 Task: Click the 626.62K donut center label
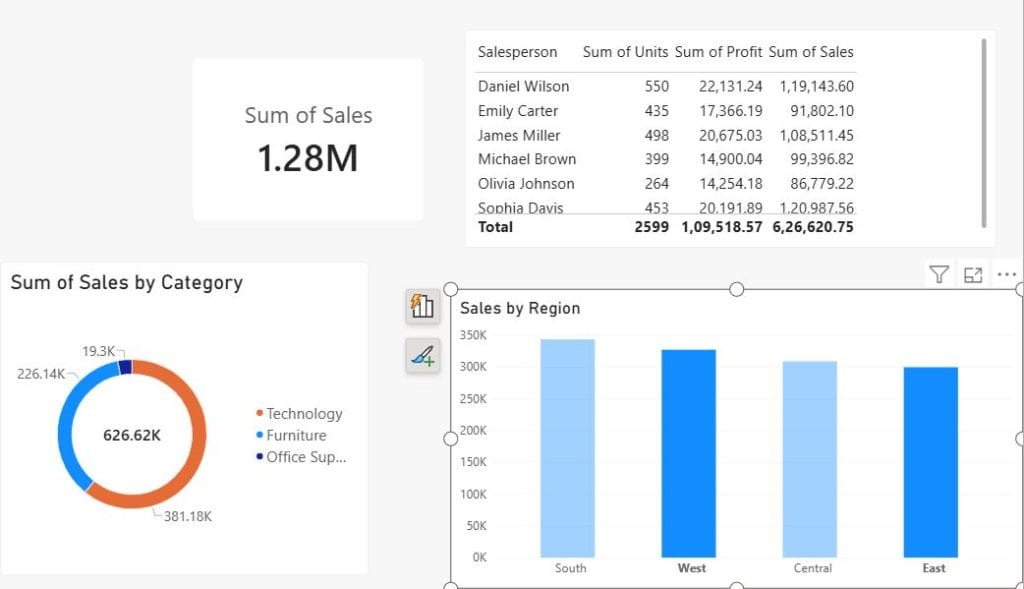pyautogui.click(x=132, y=435)
